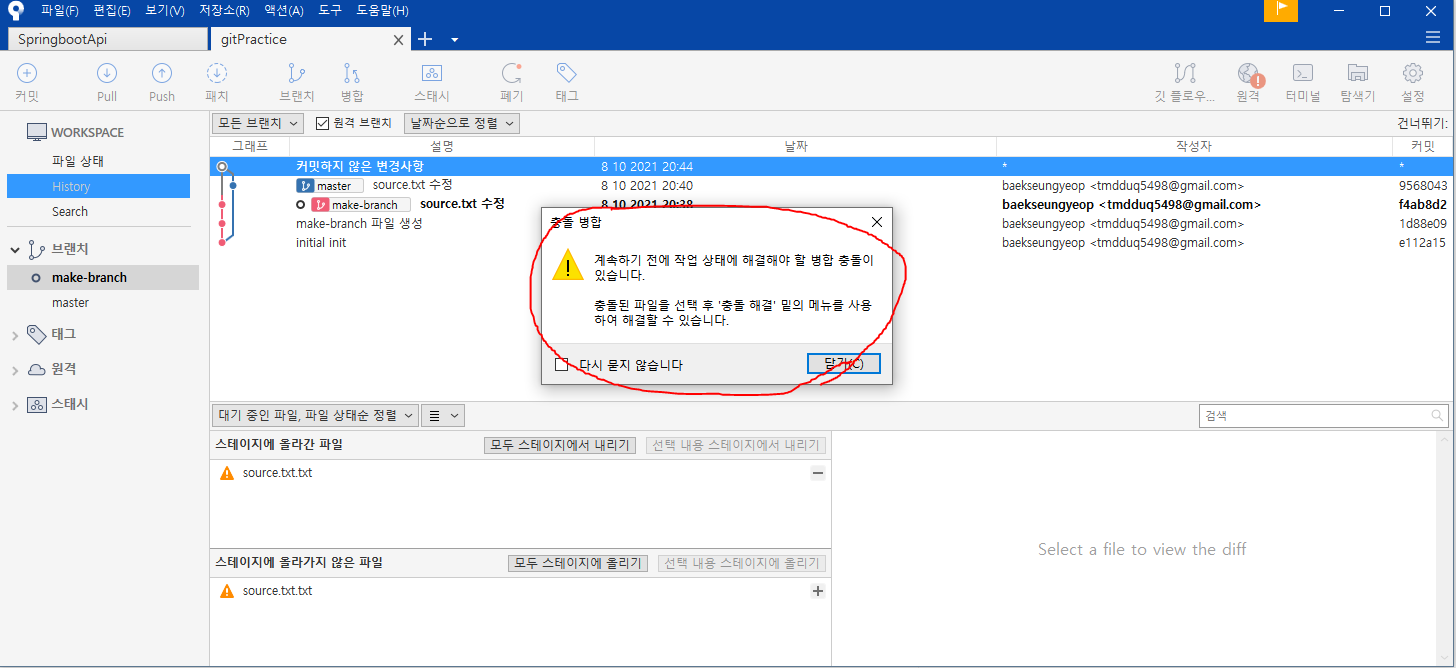Close the 충돌 병합 dialog with X
The height and width of the screenshot is (668, 1456).
(x=877, y=222)
